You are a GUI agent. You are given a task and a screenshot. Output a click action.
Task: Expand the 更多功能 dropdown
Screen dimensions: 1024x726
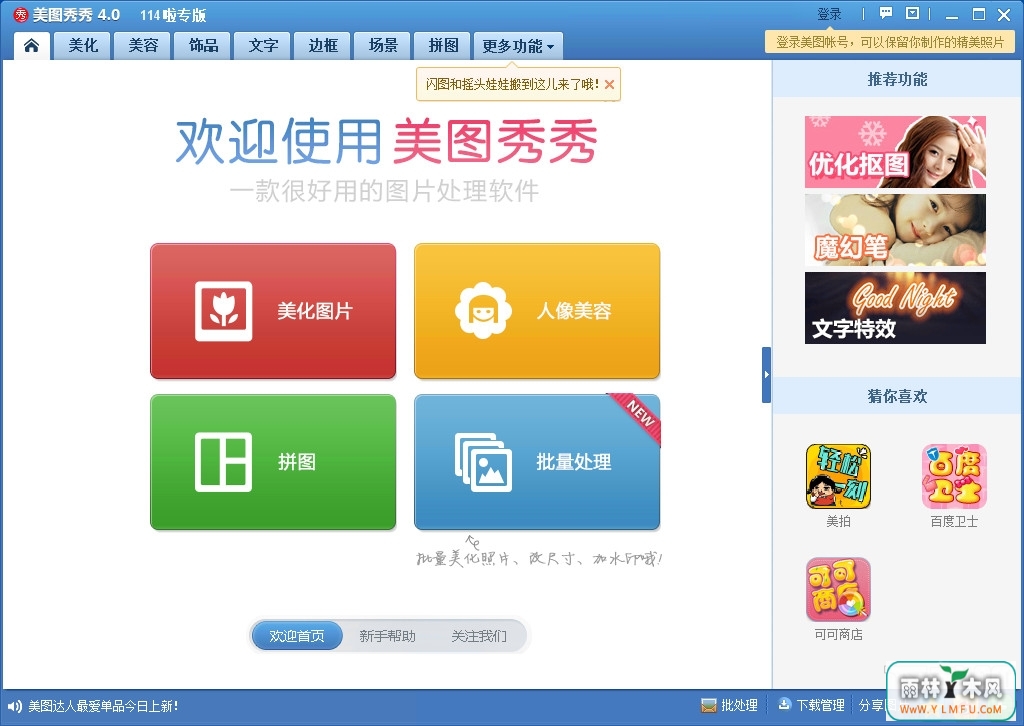point(518,46)
